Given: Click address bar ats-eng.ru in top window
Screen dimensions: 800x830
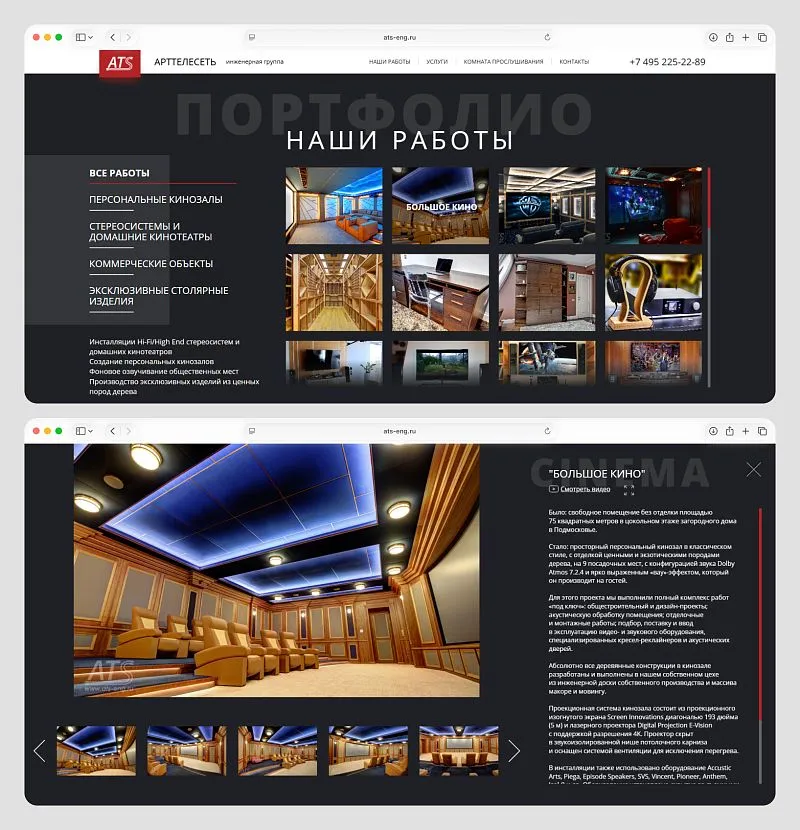Looking at the screenshot, I should pos(400,37).
